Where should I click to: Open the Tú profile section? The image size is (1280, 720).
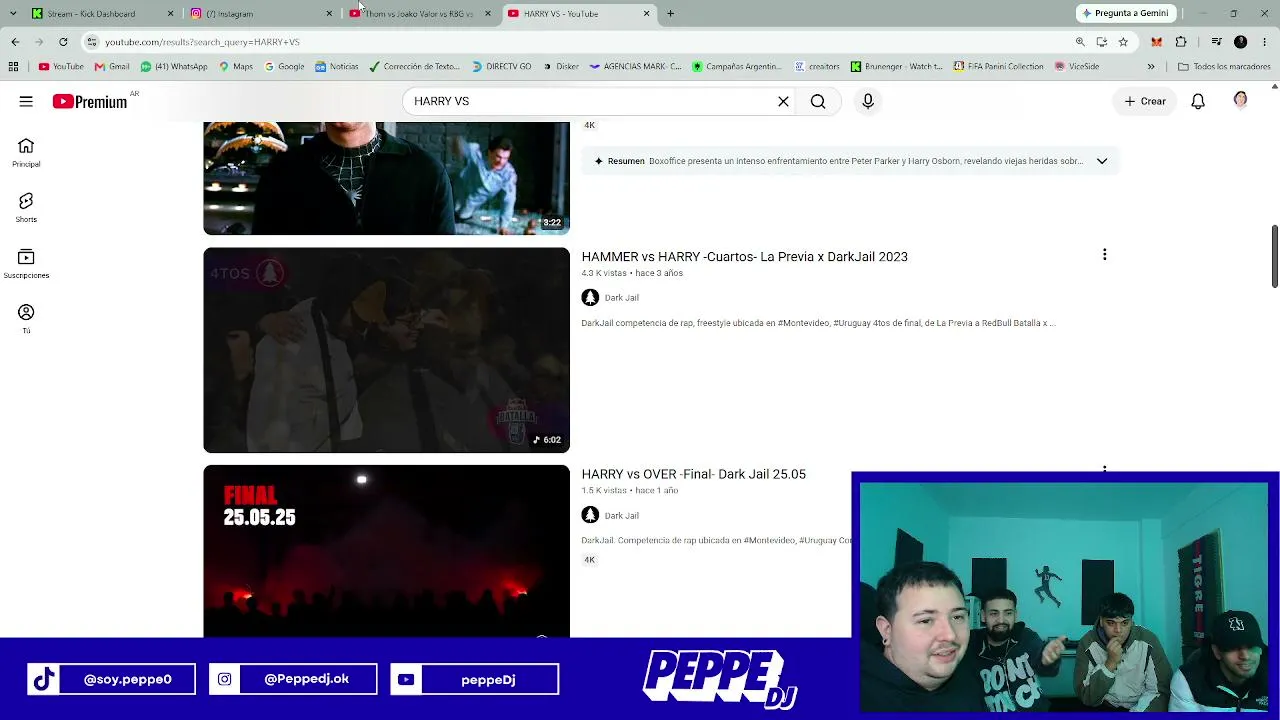tap(26, 319)
